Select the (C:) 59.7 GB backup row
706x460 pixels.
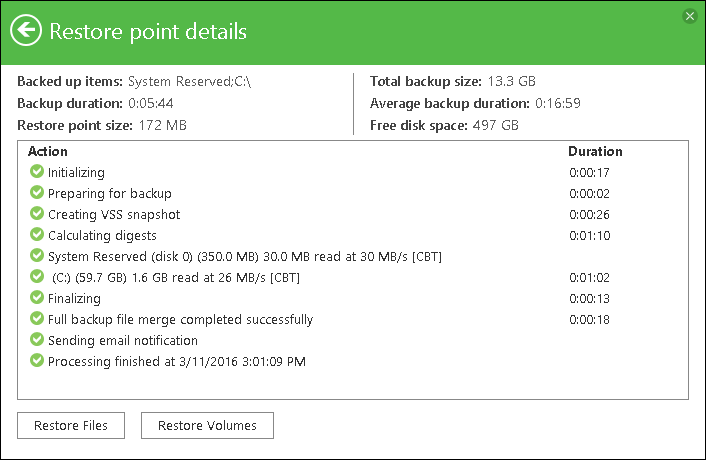(175, 277)
